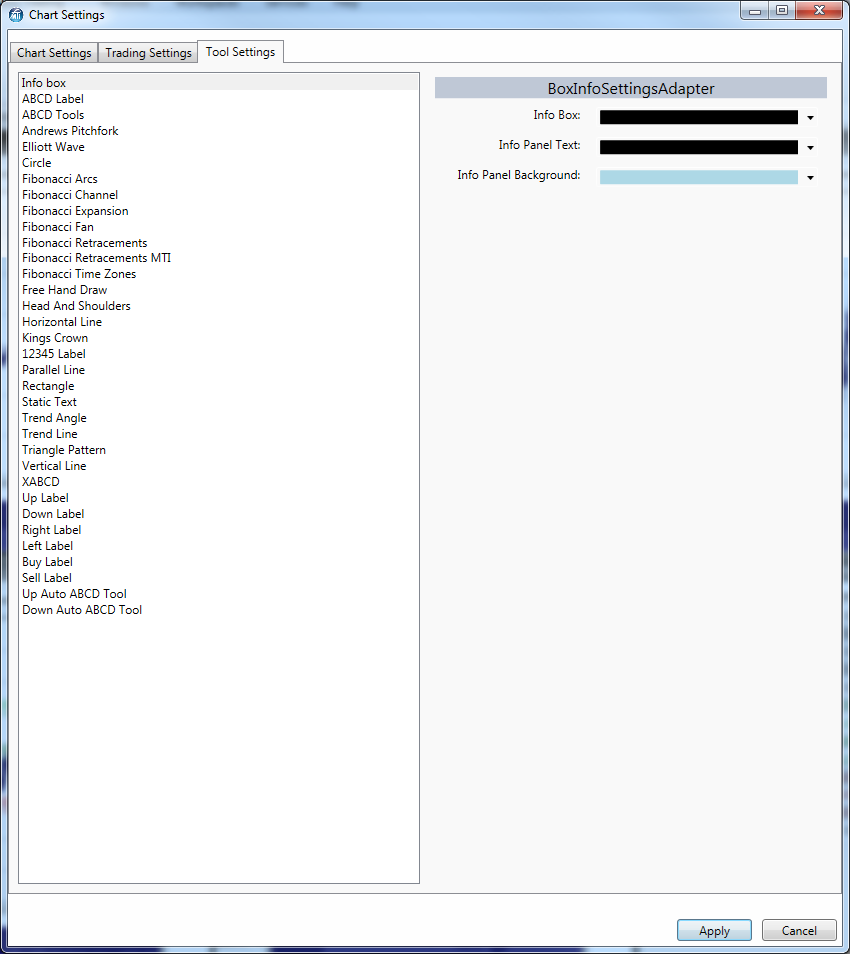The height and width of the screenshot is (954, 850).
Task: Choose Andrews Pitchfork from the list
Action: click(x=219, y=131)
